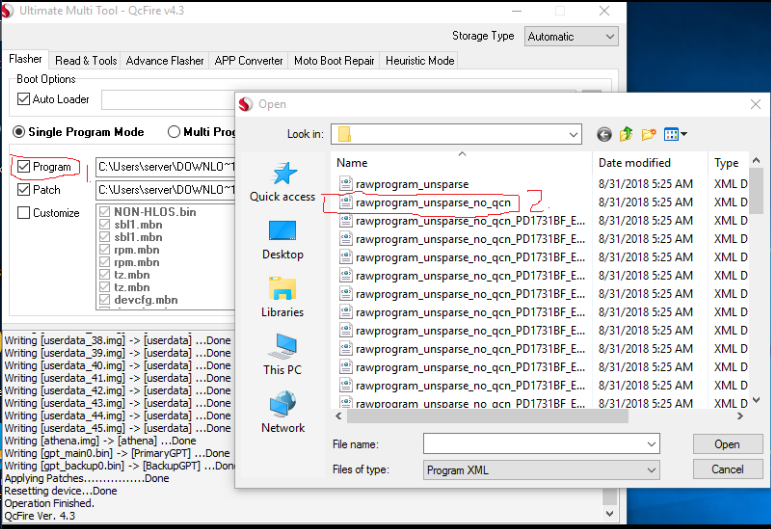
Task: Open the Advance Flasher tab
Action: (x=165, y=61)
